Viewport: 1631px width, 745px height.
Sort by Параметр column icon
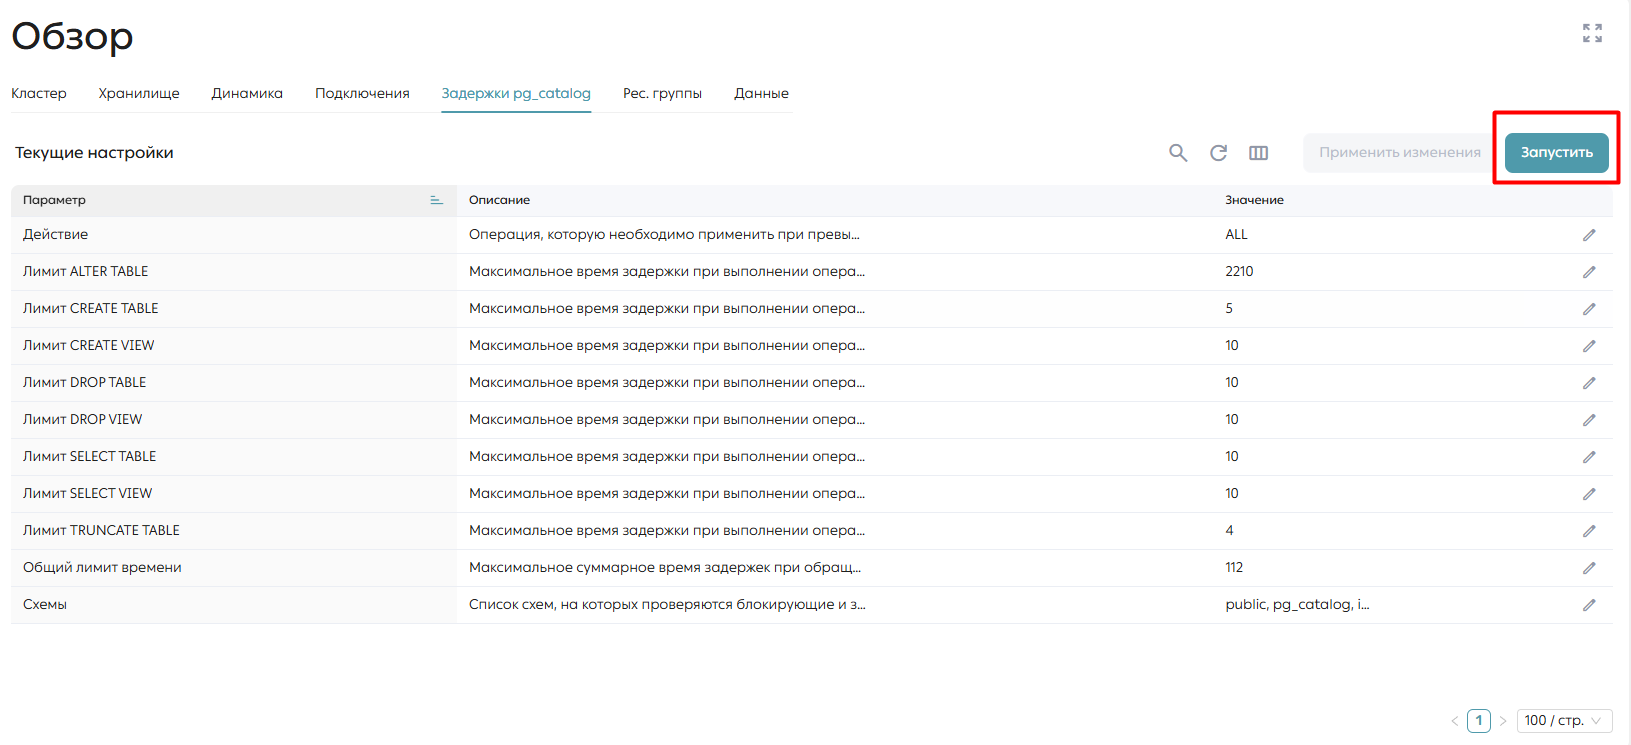(436, 200)
